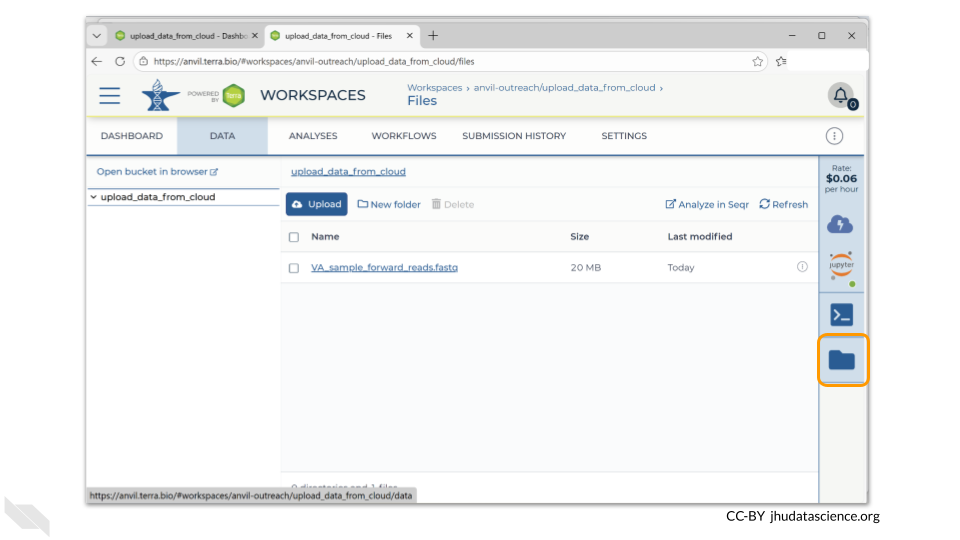Open the hamburger navigation menu
The image size is (960, 540).
tap(110, 96)
